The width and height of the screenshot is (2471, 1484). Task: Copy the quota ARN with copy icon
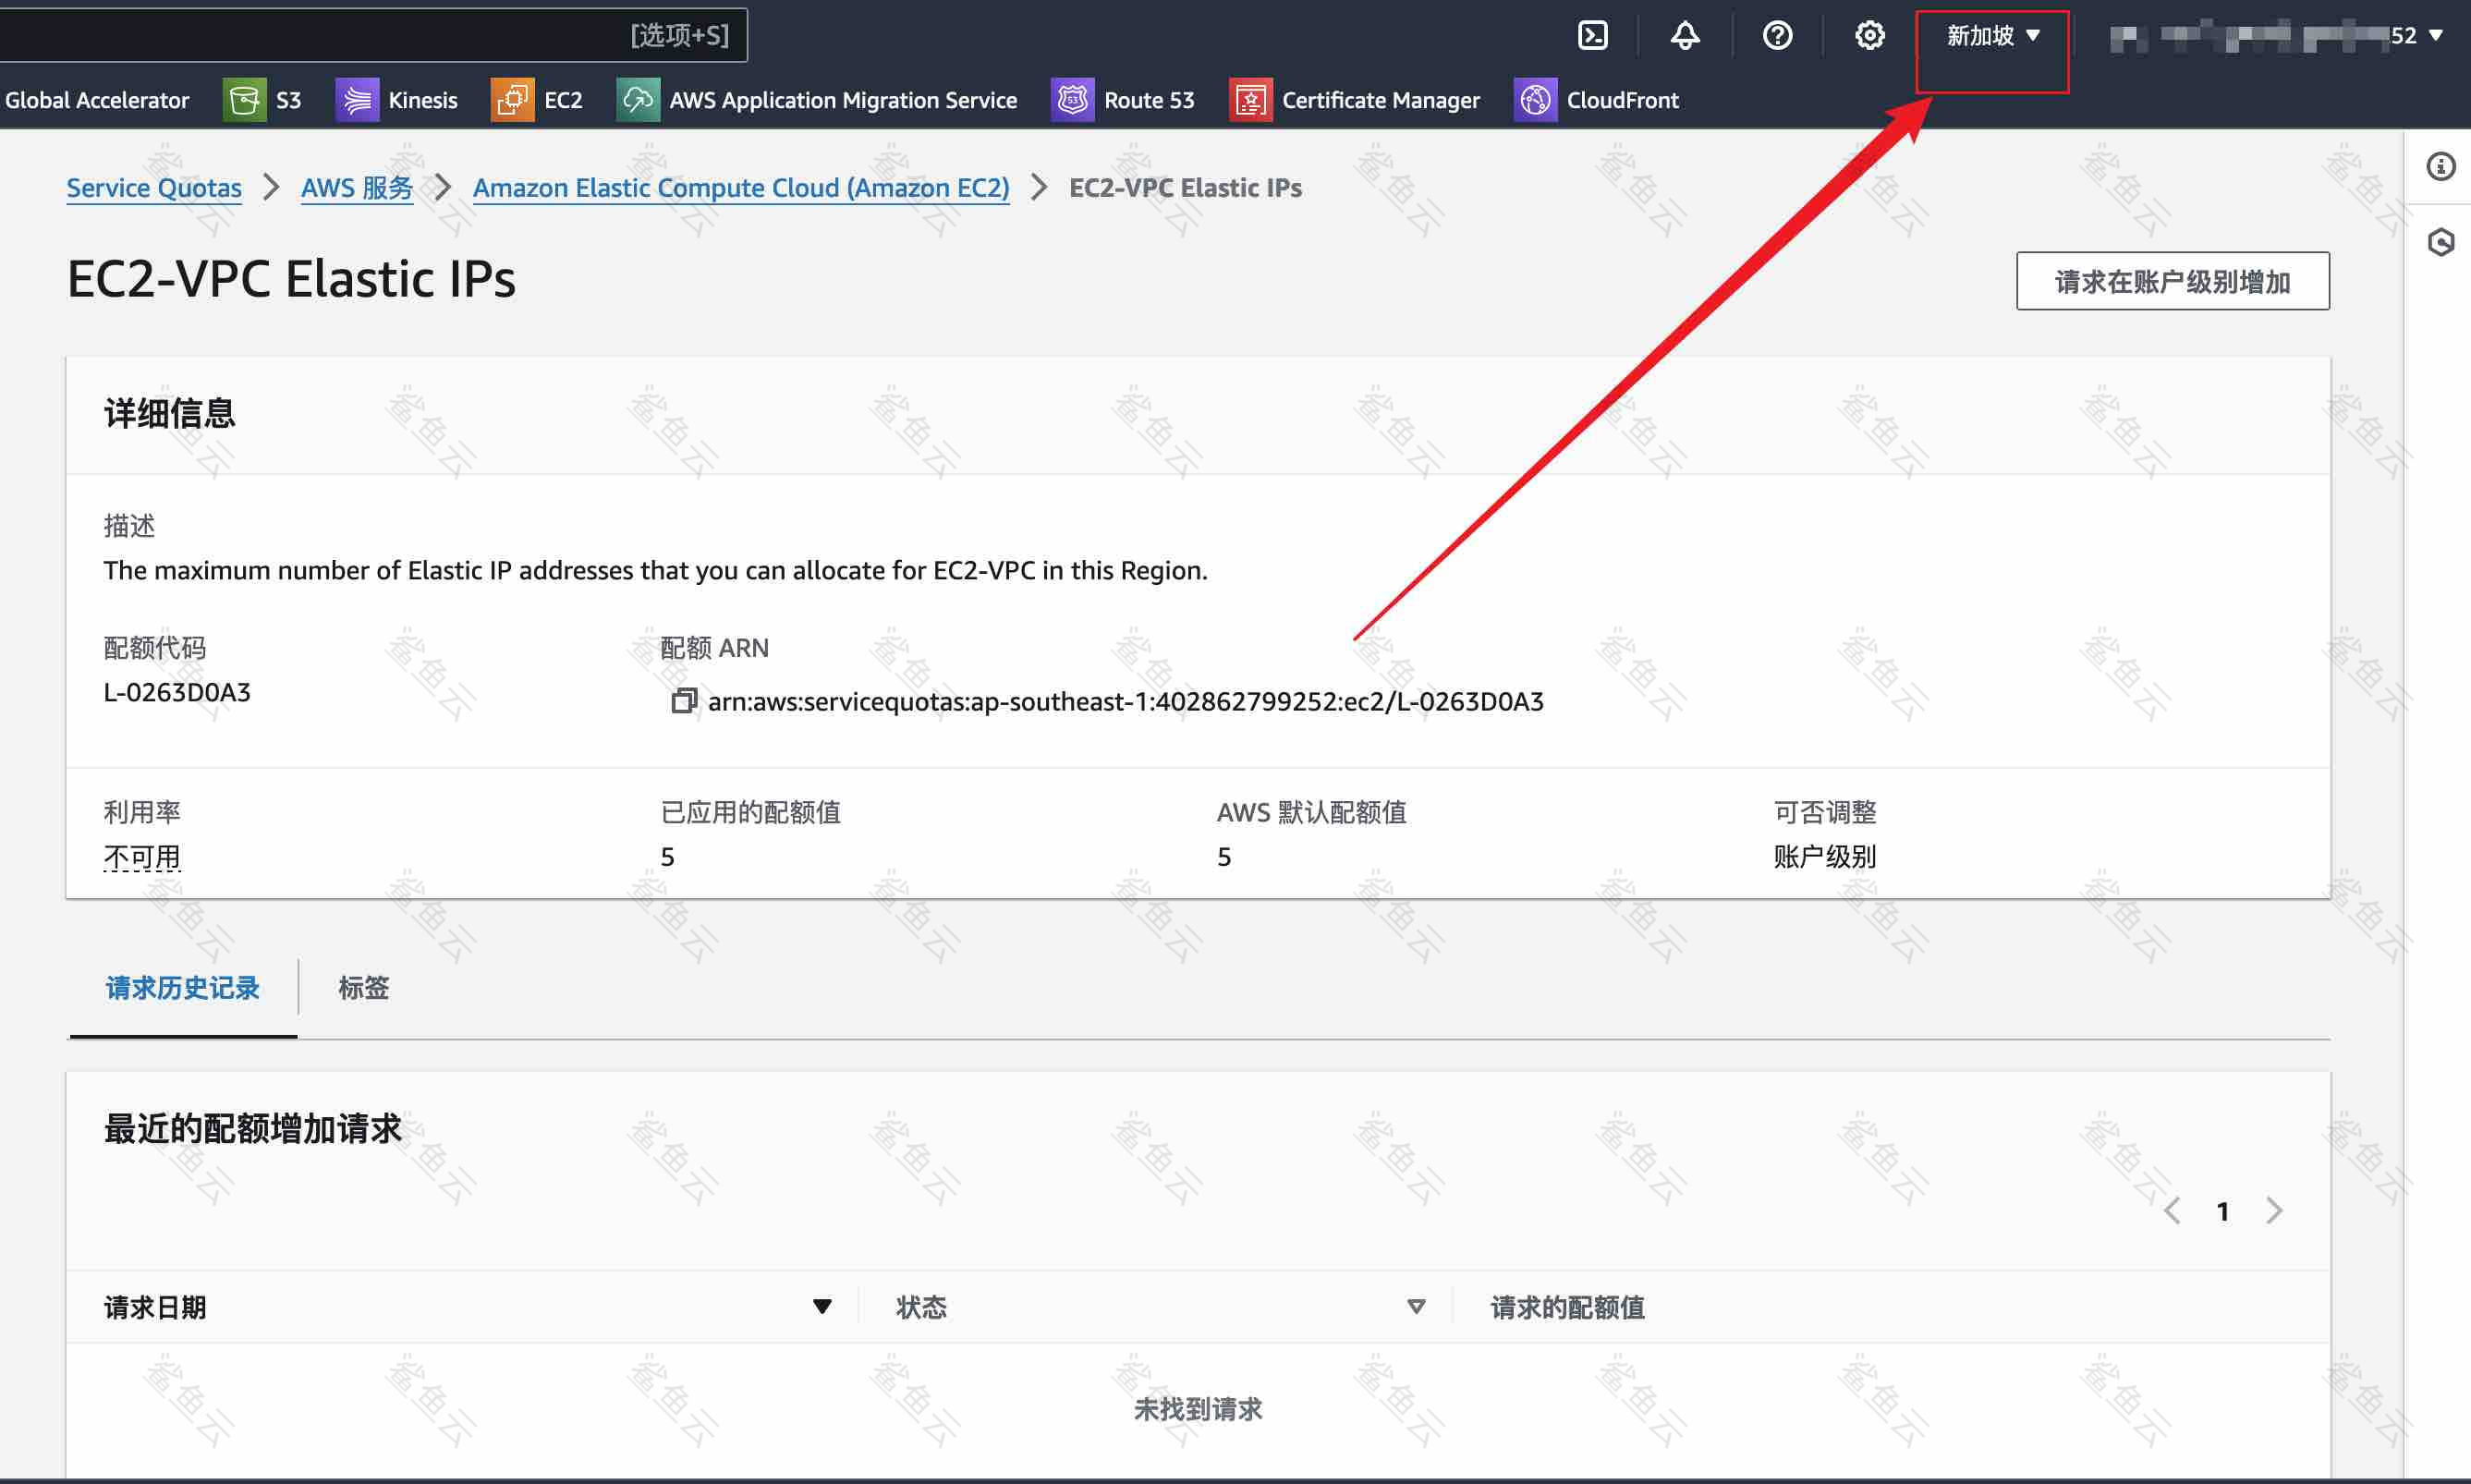pyautogui.click(x=684, y=701)
